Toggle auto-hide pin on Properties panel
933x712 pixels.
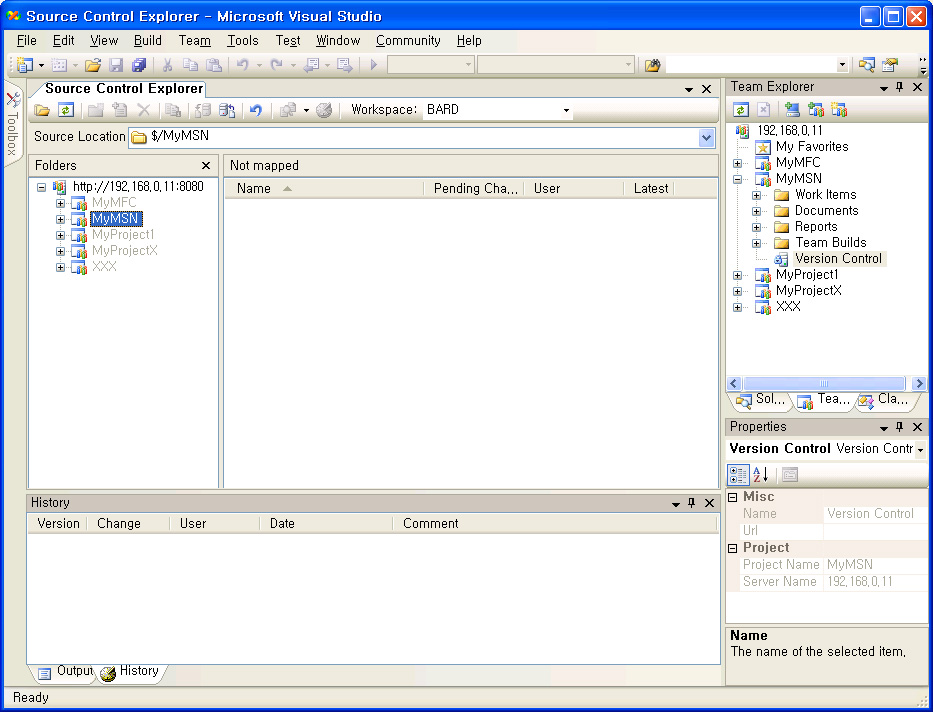tap(900, 427)
